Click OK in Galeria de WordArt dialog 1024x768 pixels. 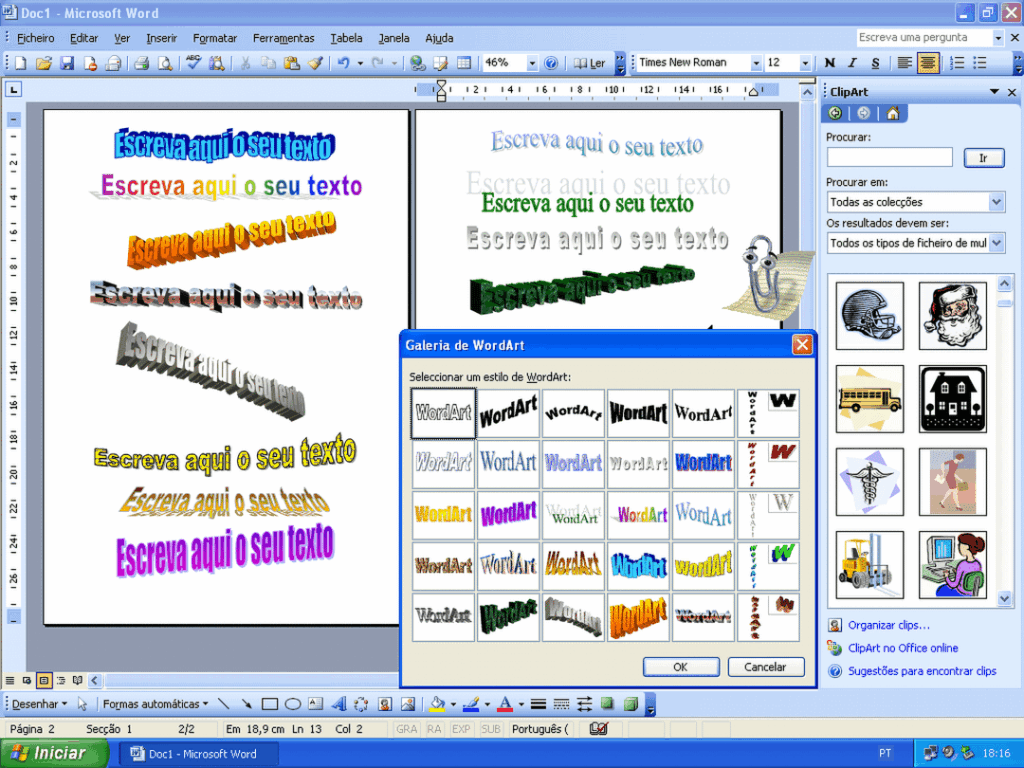coord(680,667)
